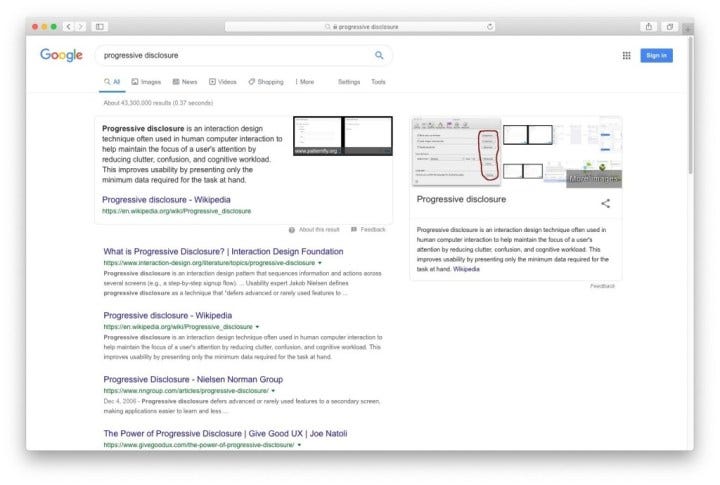Click Feedback below the knowledge panel
This screenshot has height=485, width=720.
coord(602,286)
